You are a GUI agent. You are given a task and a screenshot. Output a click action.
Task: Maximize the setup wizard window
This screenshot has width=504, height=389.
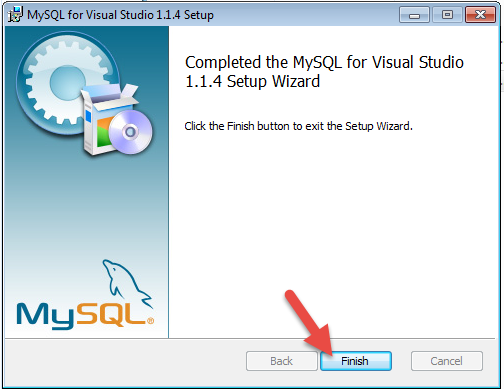click(447, 15)
